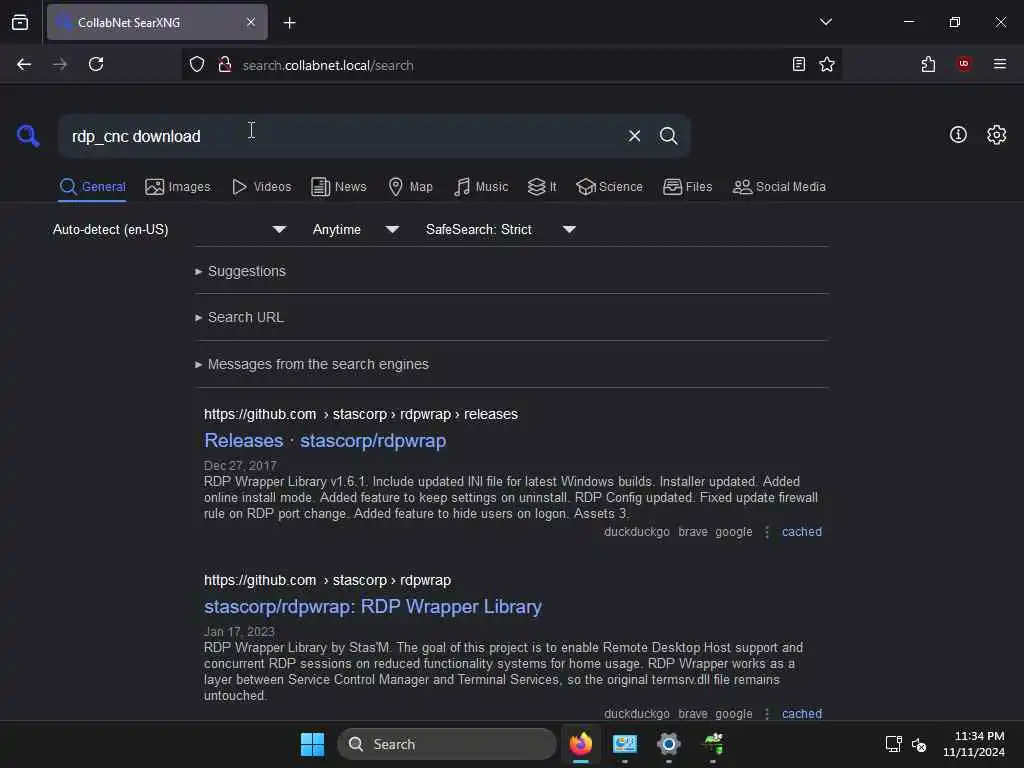Viewport: 1024px width, 768px height.
Task: Open stascorp/rdpwrap: RDP Wrapper Library result
Action: 373,607
